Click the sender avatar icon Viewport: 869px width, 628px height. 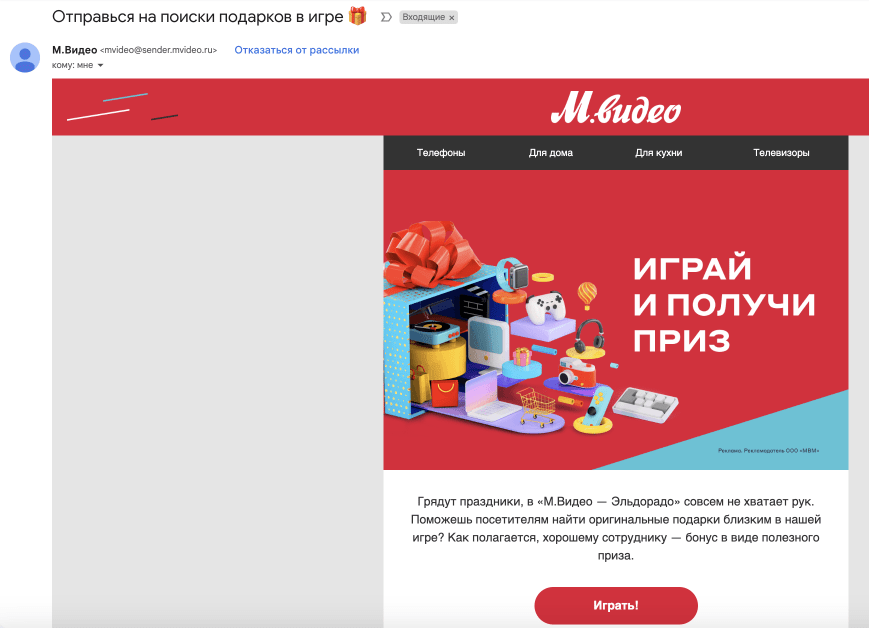point(25,57)
